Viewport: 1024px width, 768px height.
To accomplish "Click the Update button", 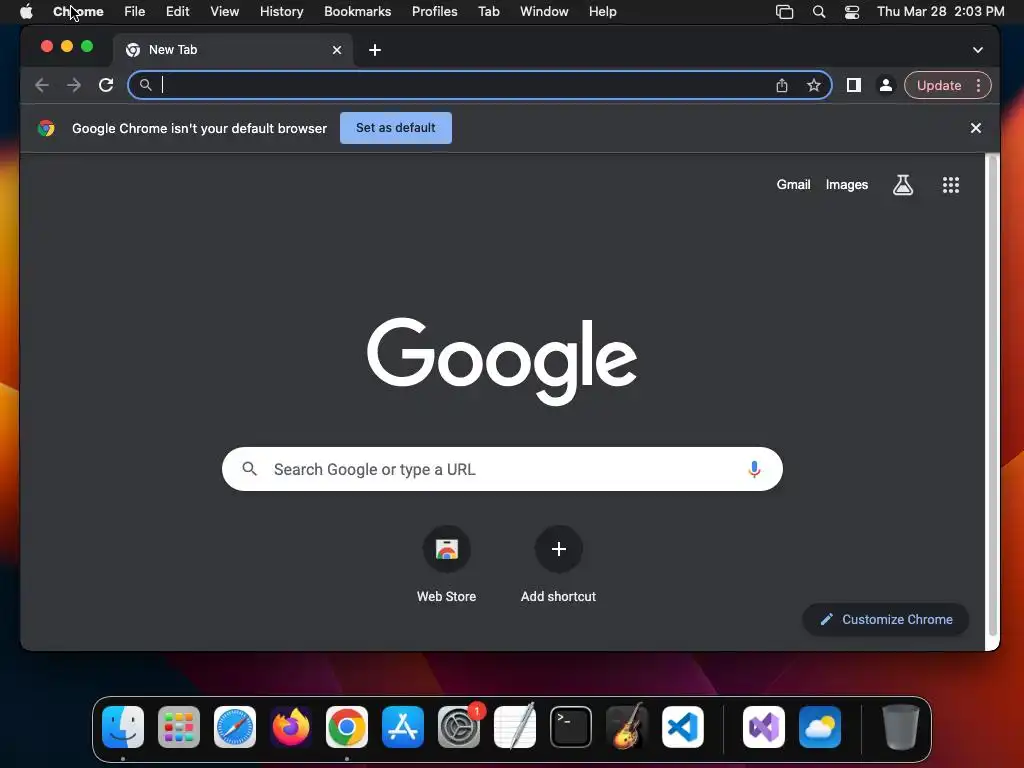I will [938, 85].
